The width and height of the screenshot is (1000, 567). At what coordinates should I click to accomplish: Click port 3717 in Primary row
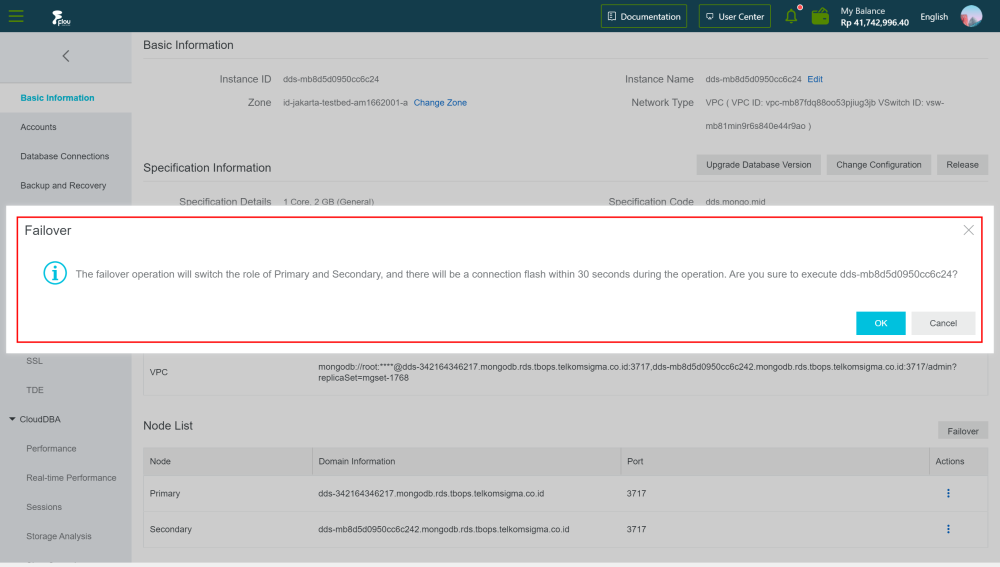(x=636, y=494)
